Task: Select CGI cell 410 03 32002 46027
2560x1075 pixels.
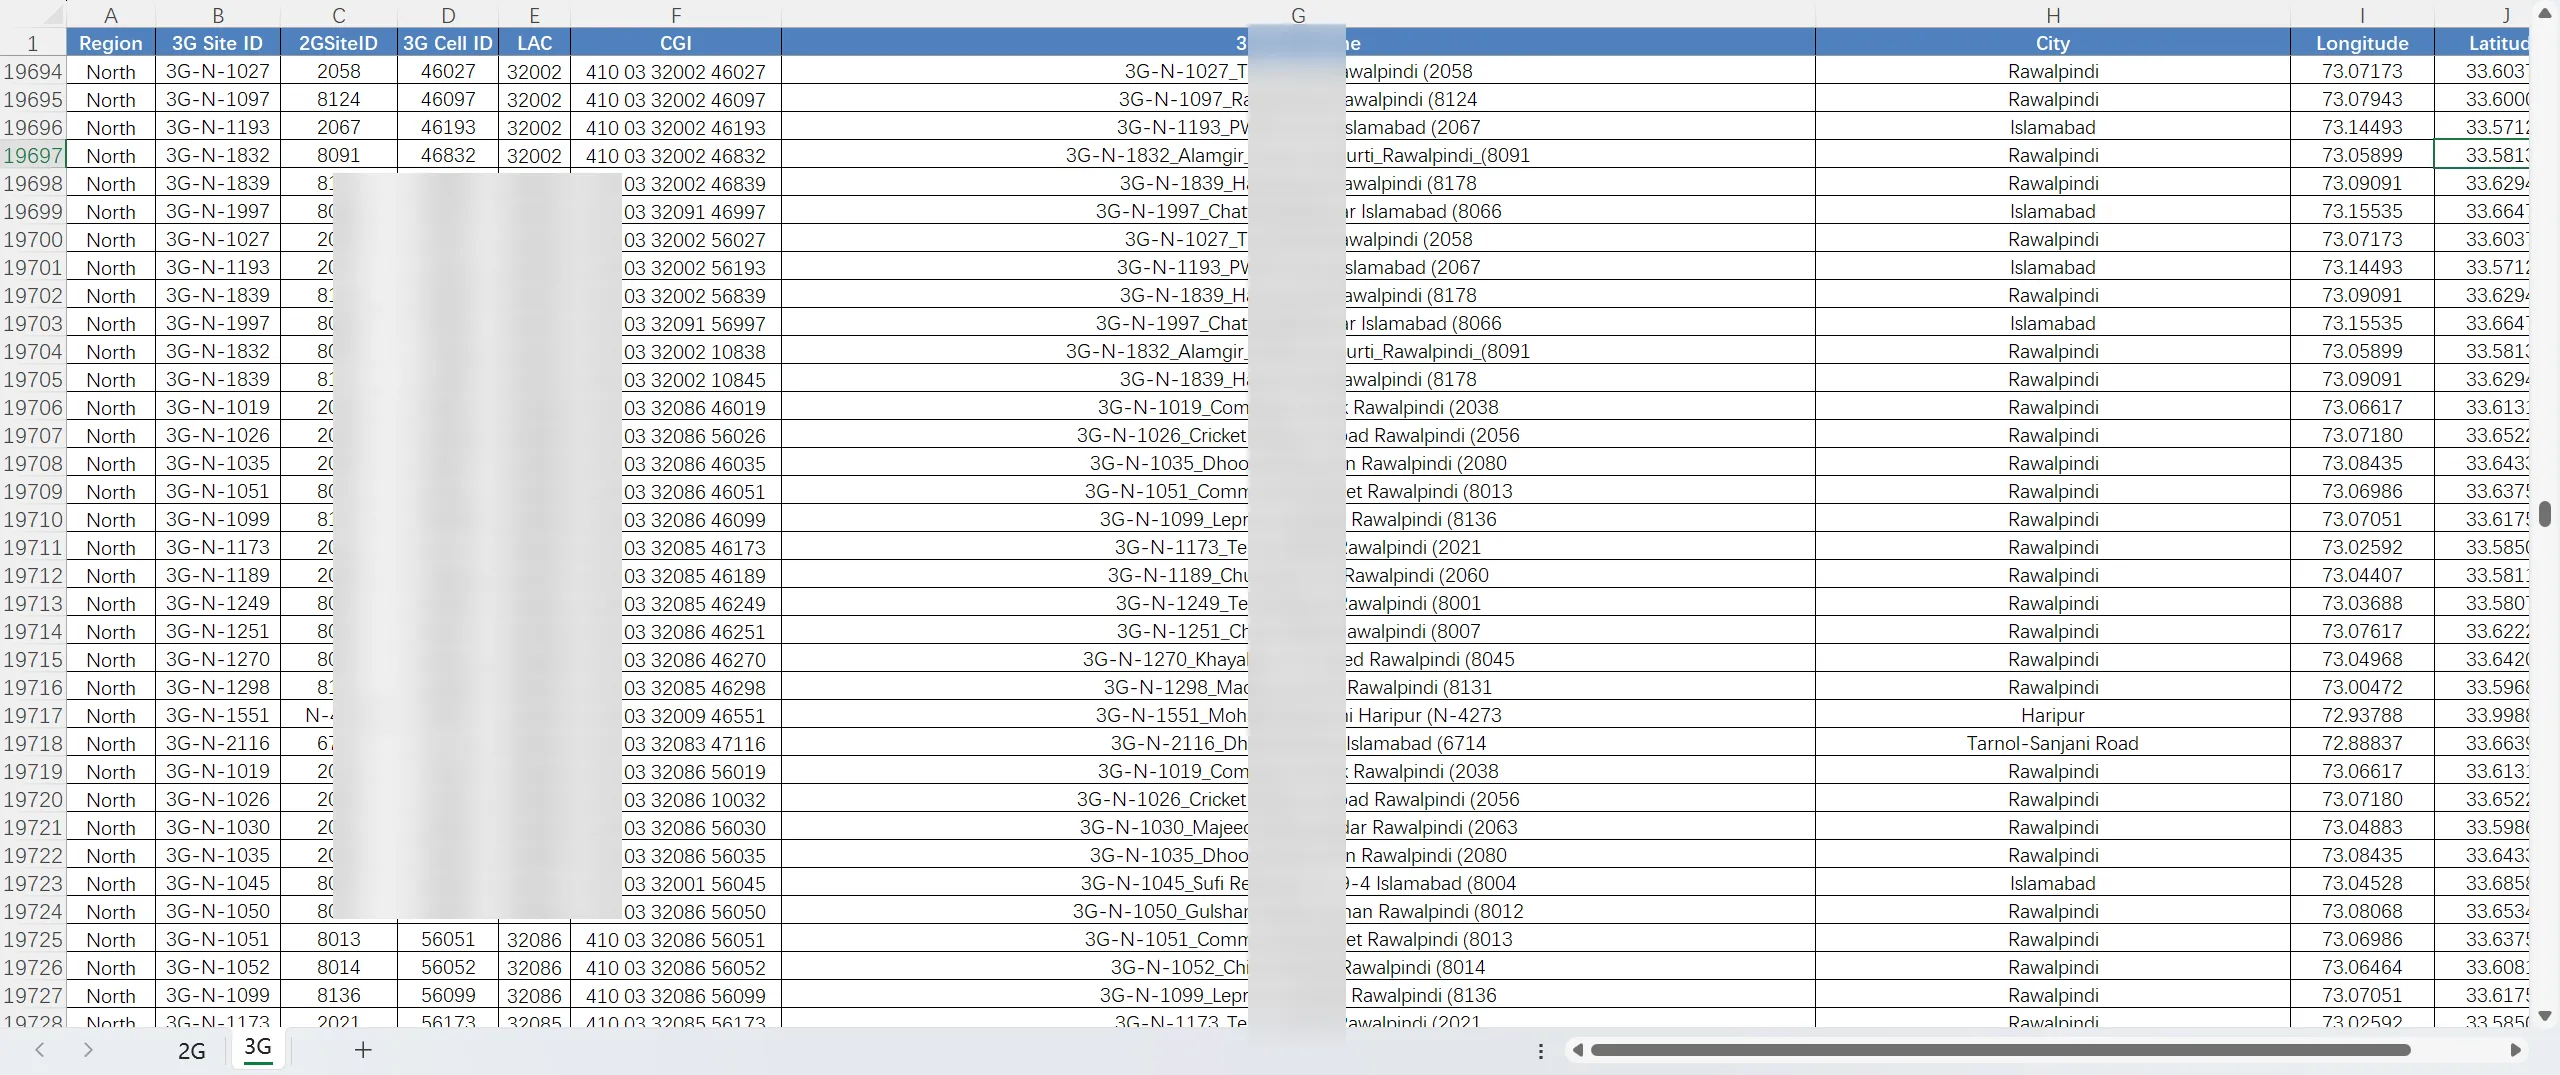Action: [676, 71]
